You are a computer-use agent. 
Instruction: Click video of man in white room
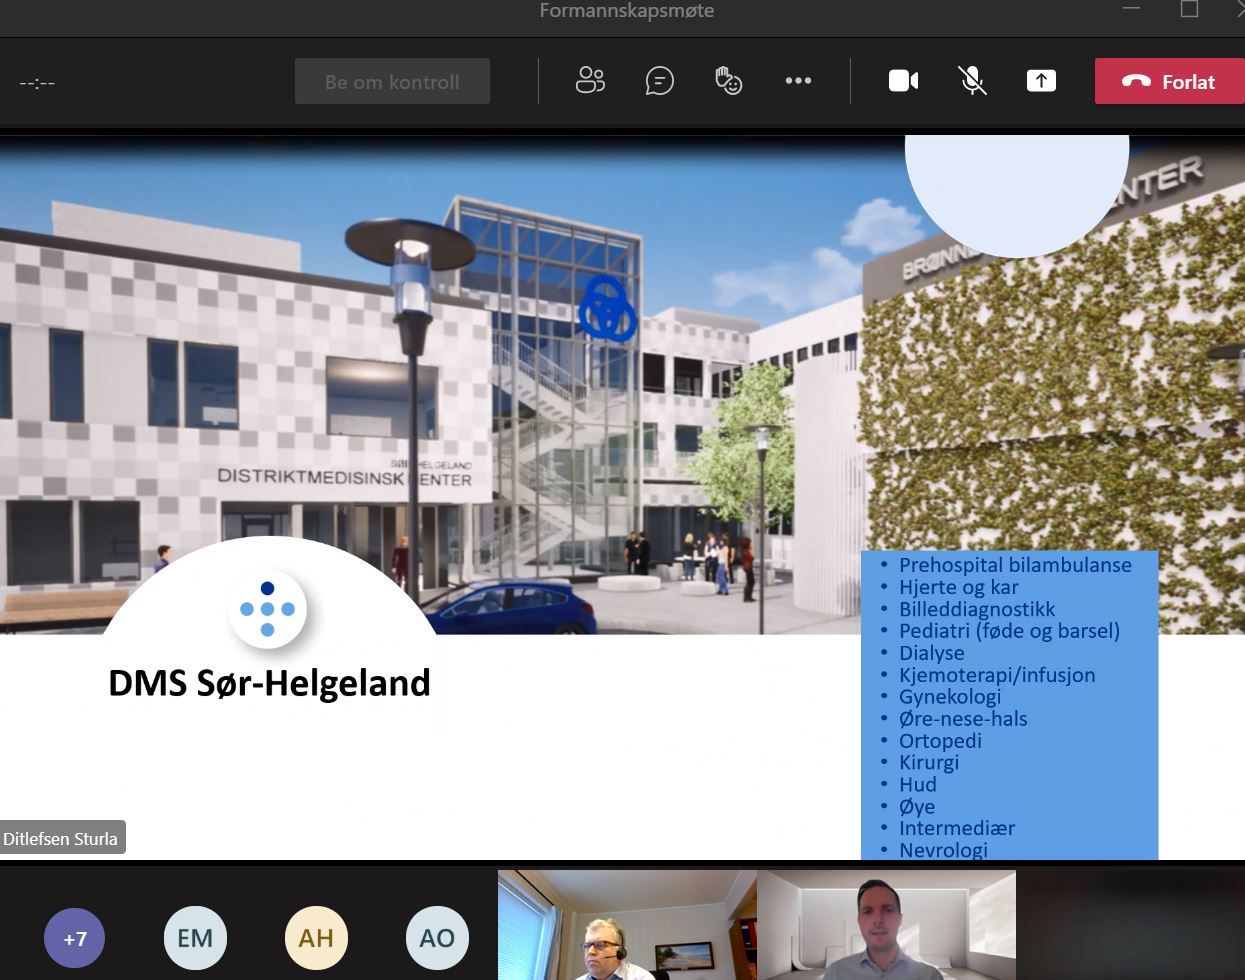886,925
